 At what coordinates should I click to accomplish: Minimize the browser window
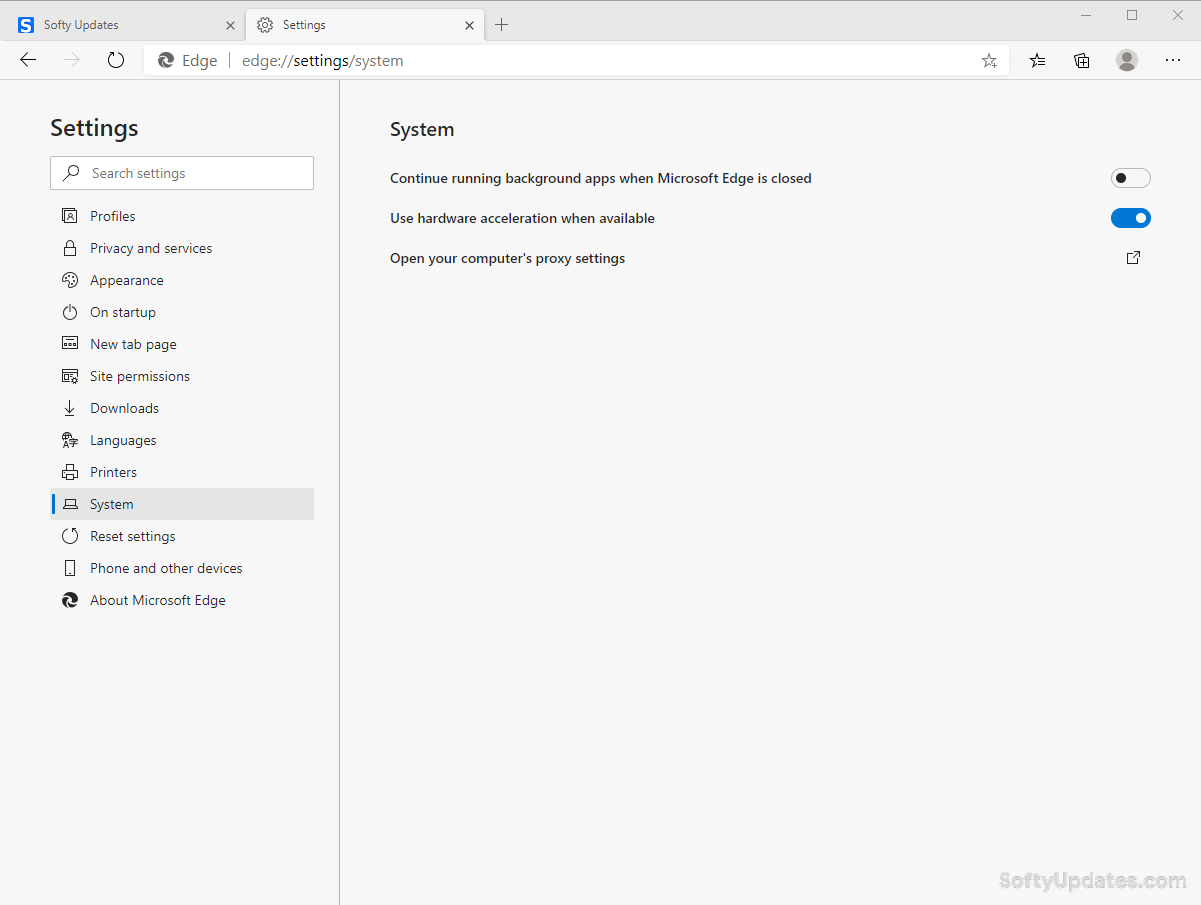pyautogui.click(x=1086, y=15)
